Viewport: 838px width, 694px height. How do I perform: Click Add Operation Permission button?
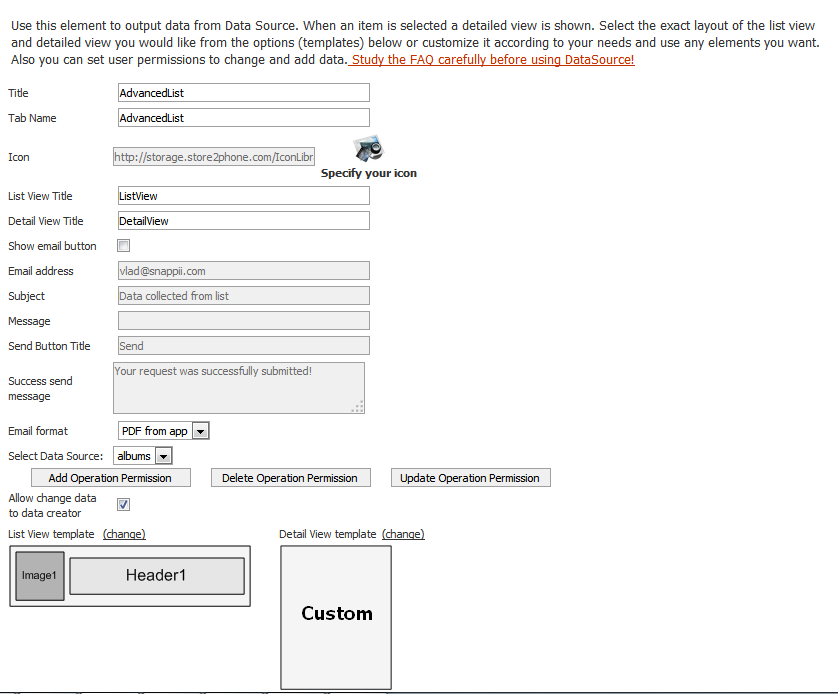tap(110, 478)
